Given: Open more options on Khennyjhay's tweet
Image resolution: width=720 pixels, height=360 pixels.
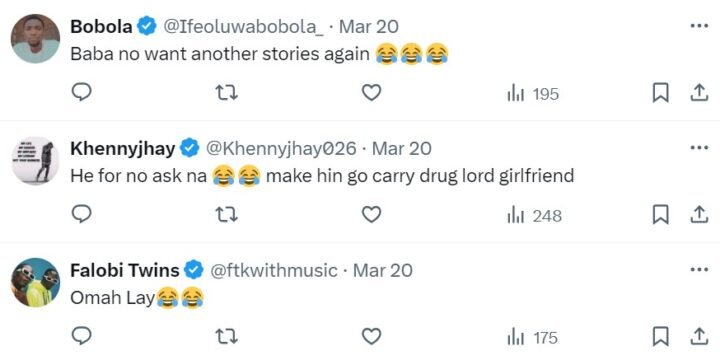Looking at the screenshot, I should click(699, 148).
